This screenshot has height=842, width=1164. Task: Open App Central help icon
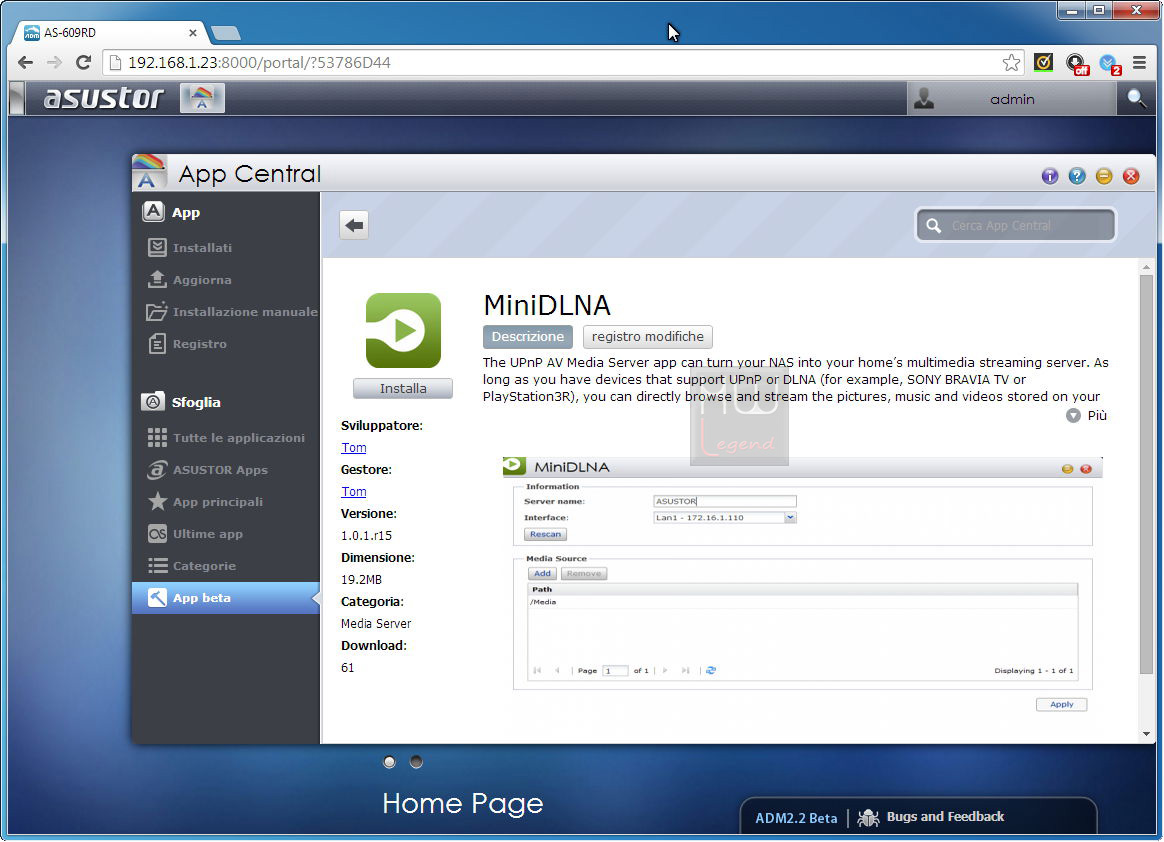click(x=1076, y=176)
